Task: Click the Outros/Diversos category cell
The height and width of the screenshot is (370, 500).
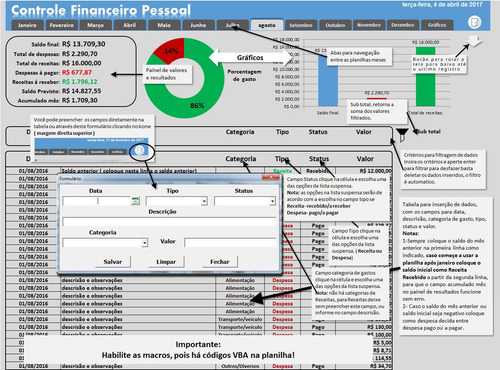Action: [240, 366]
